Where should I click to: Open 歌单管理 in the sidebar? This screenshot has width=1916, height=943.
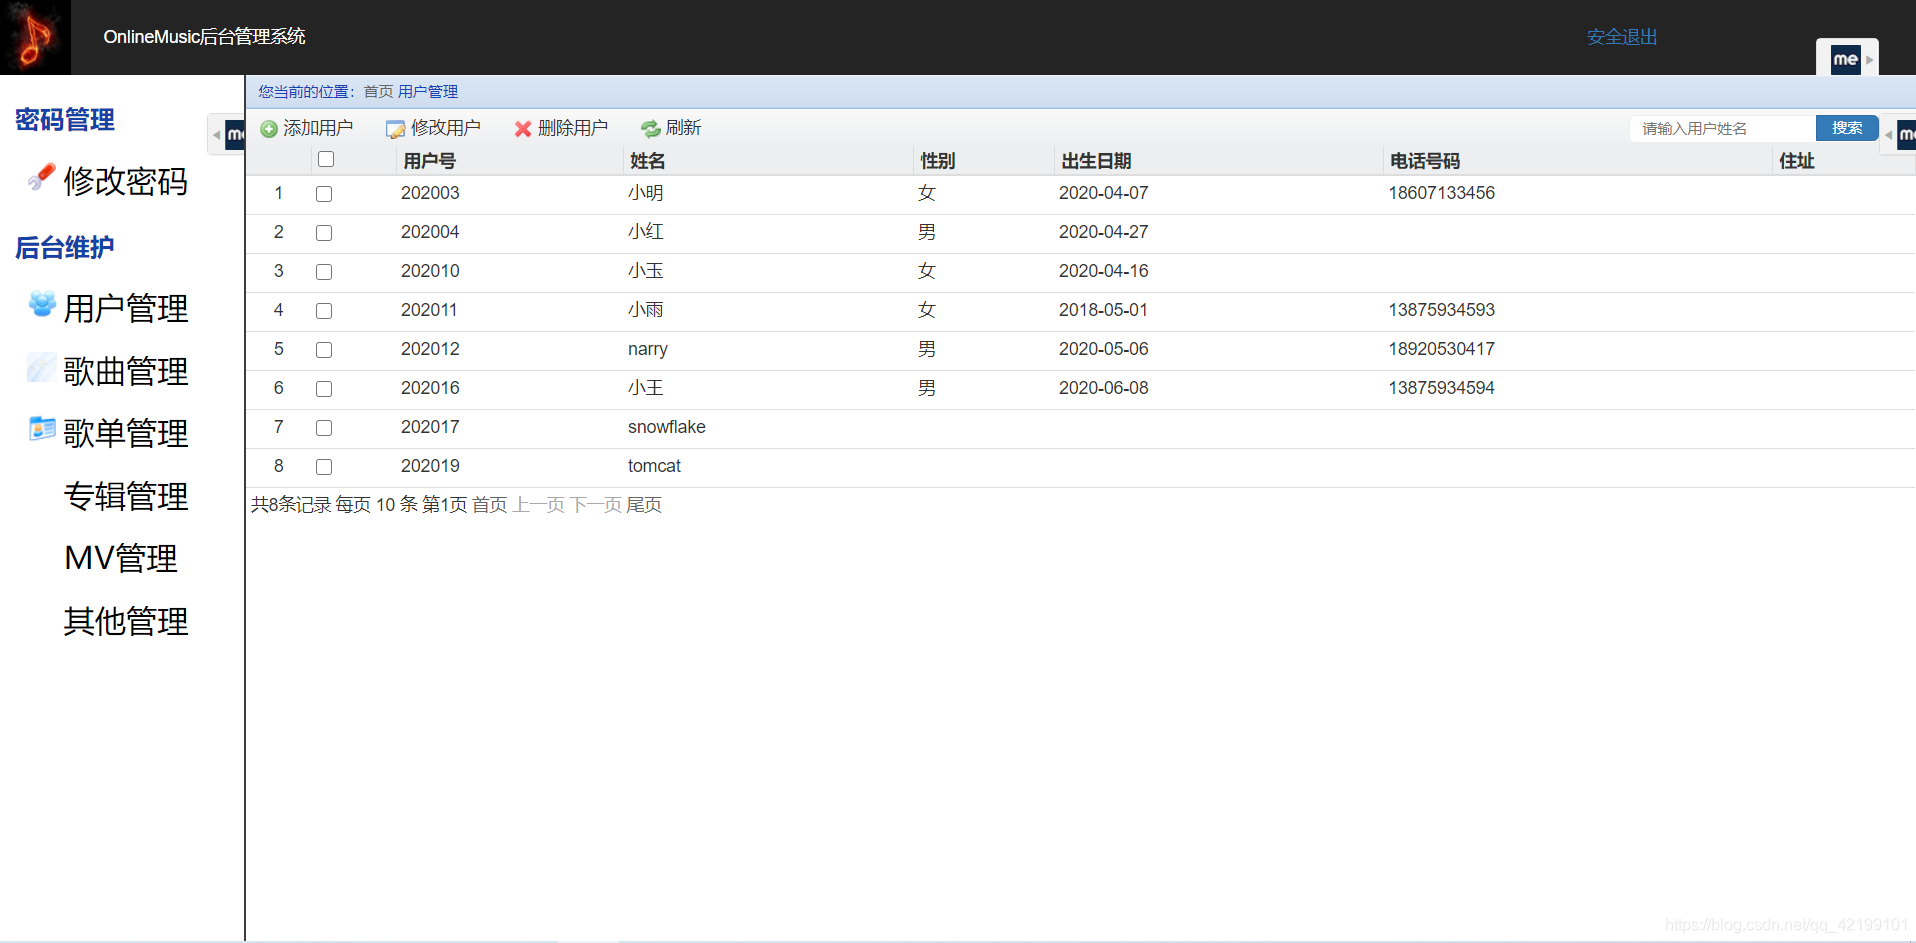[x=125, y=433]
